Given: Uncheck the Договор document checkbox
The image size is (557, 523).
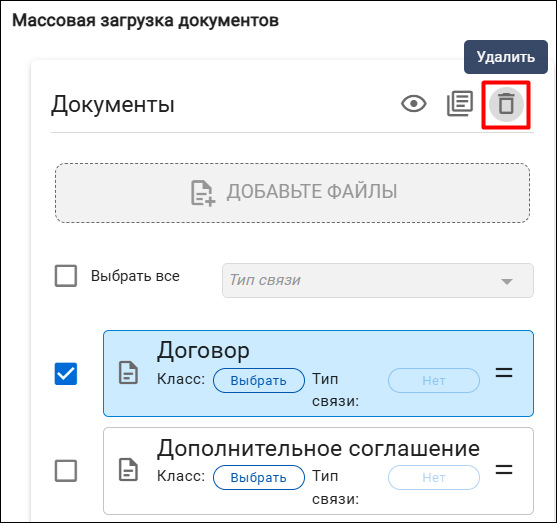Looking at the screenshot, I should 66,374.
